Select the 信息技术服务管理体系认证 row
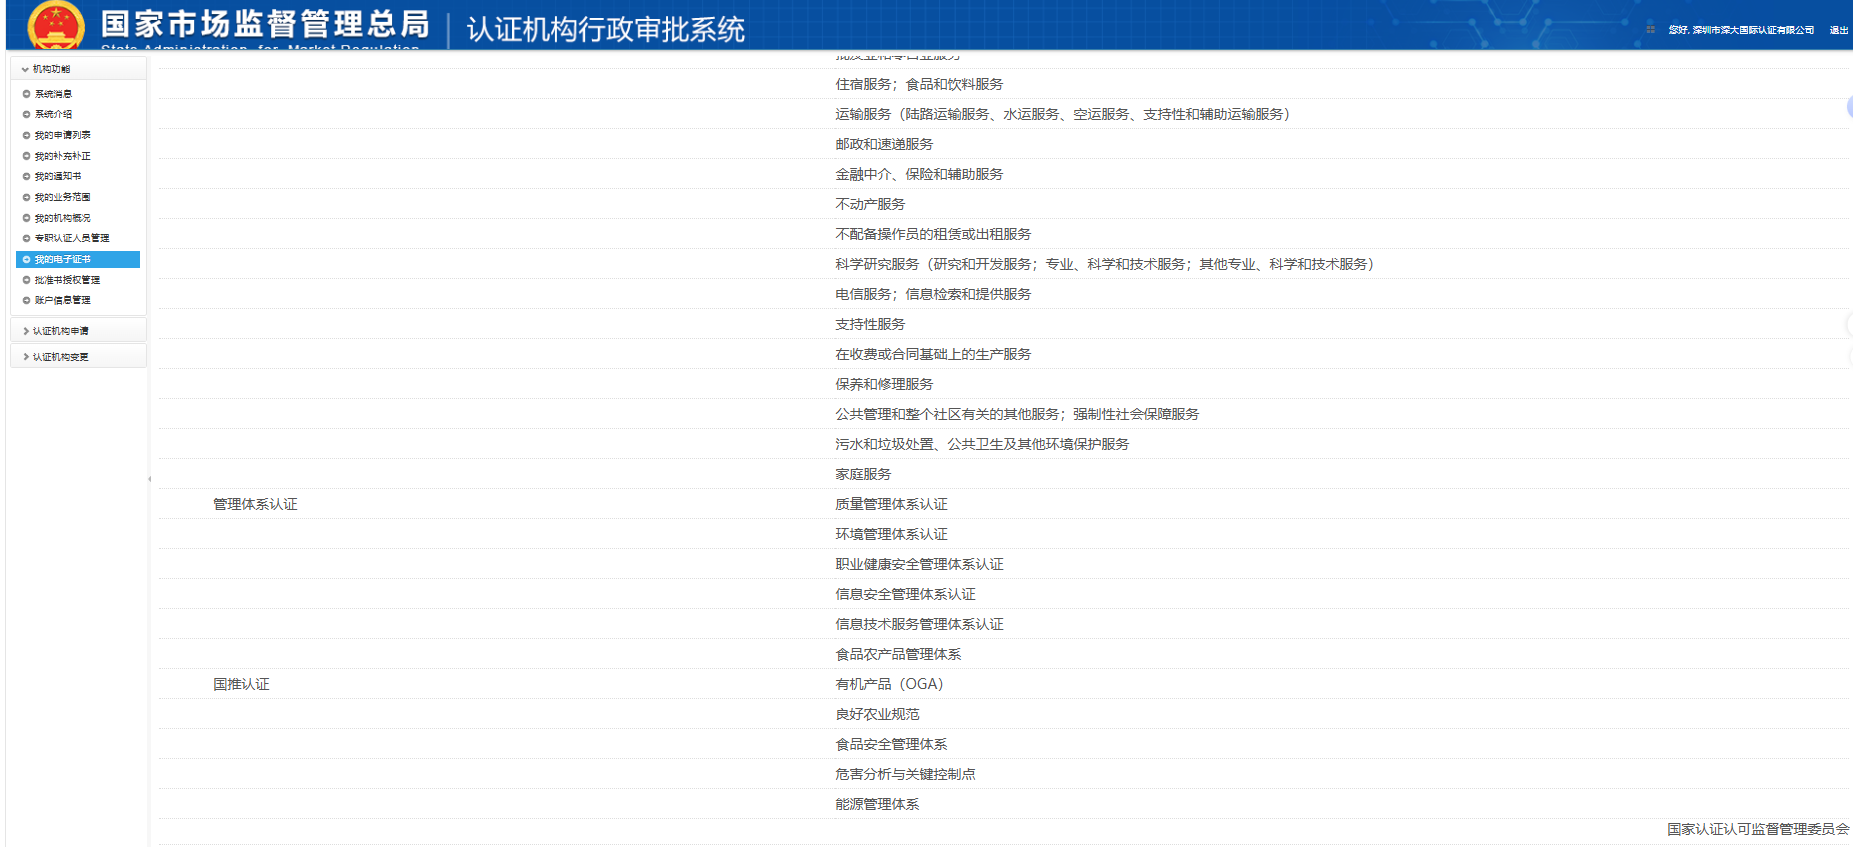 point(1003,624)
